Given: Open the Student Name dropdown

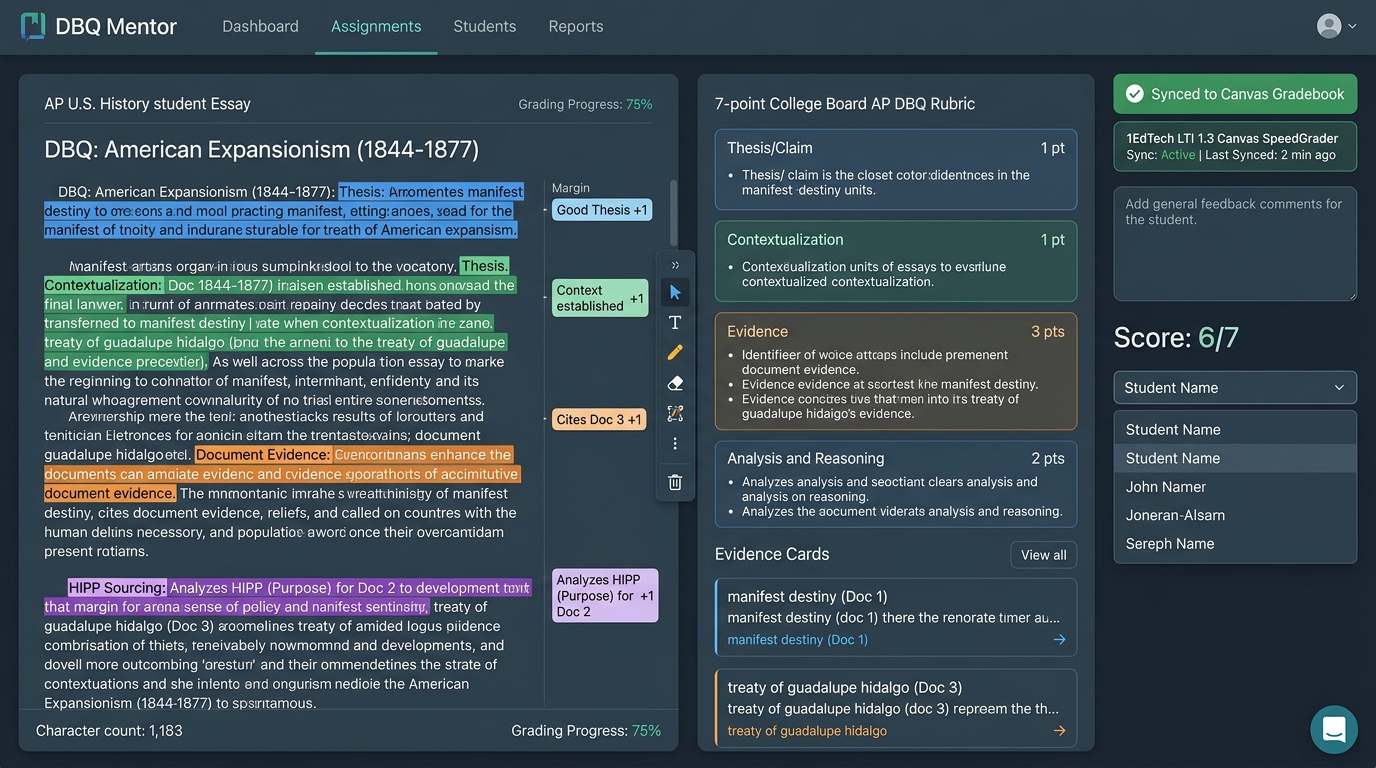Looking at the screenshot, I should [x=1235, y=388].
